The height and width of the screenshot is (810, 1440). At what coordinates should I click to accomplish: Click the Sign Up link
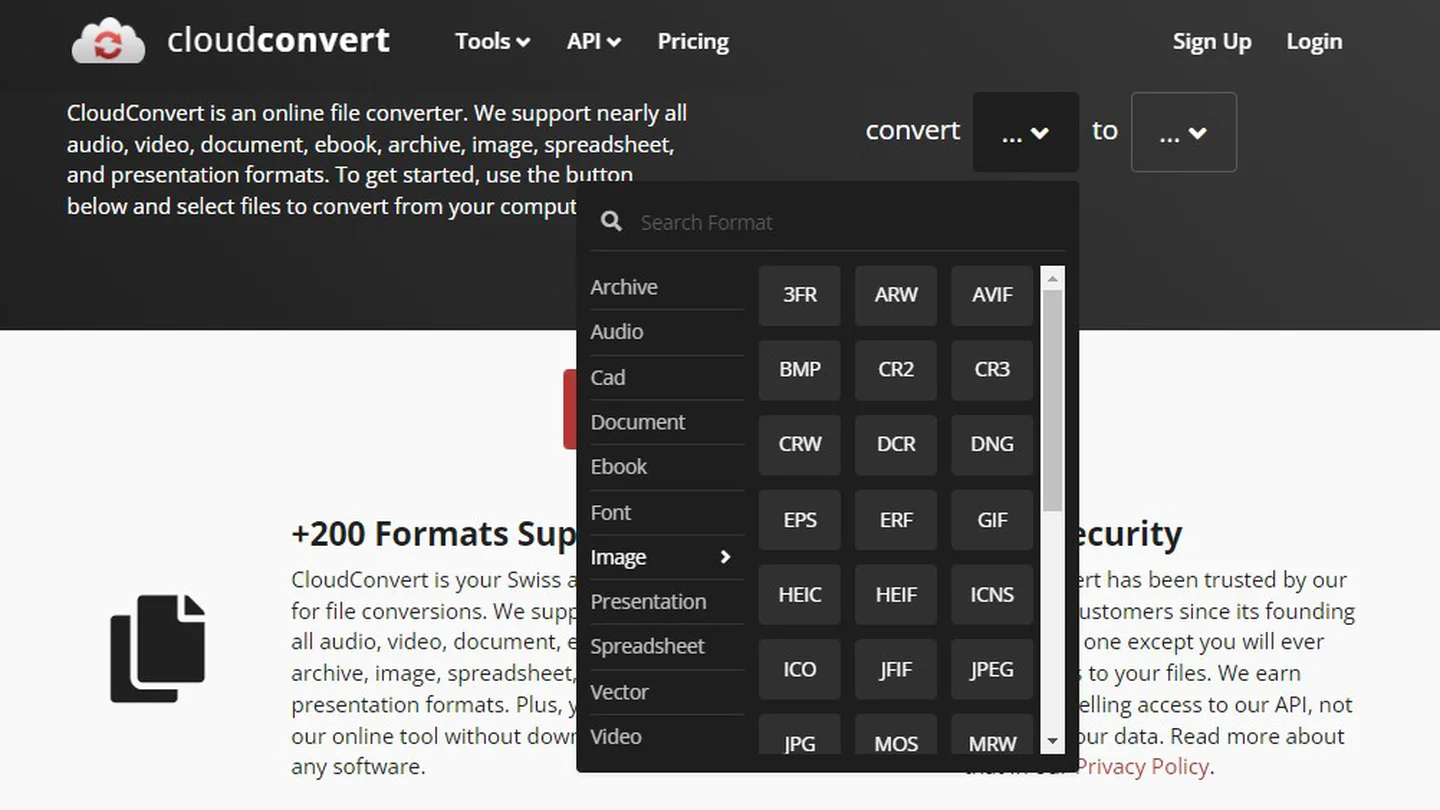point(1212,41)
